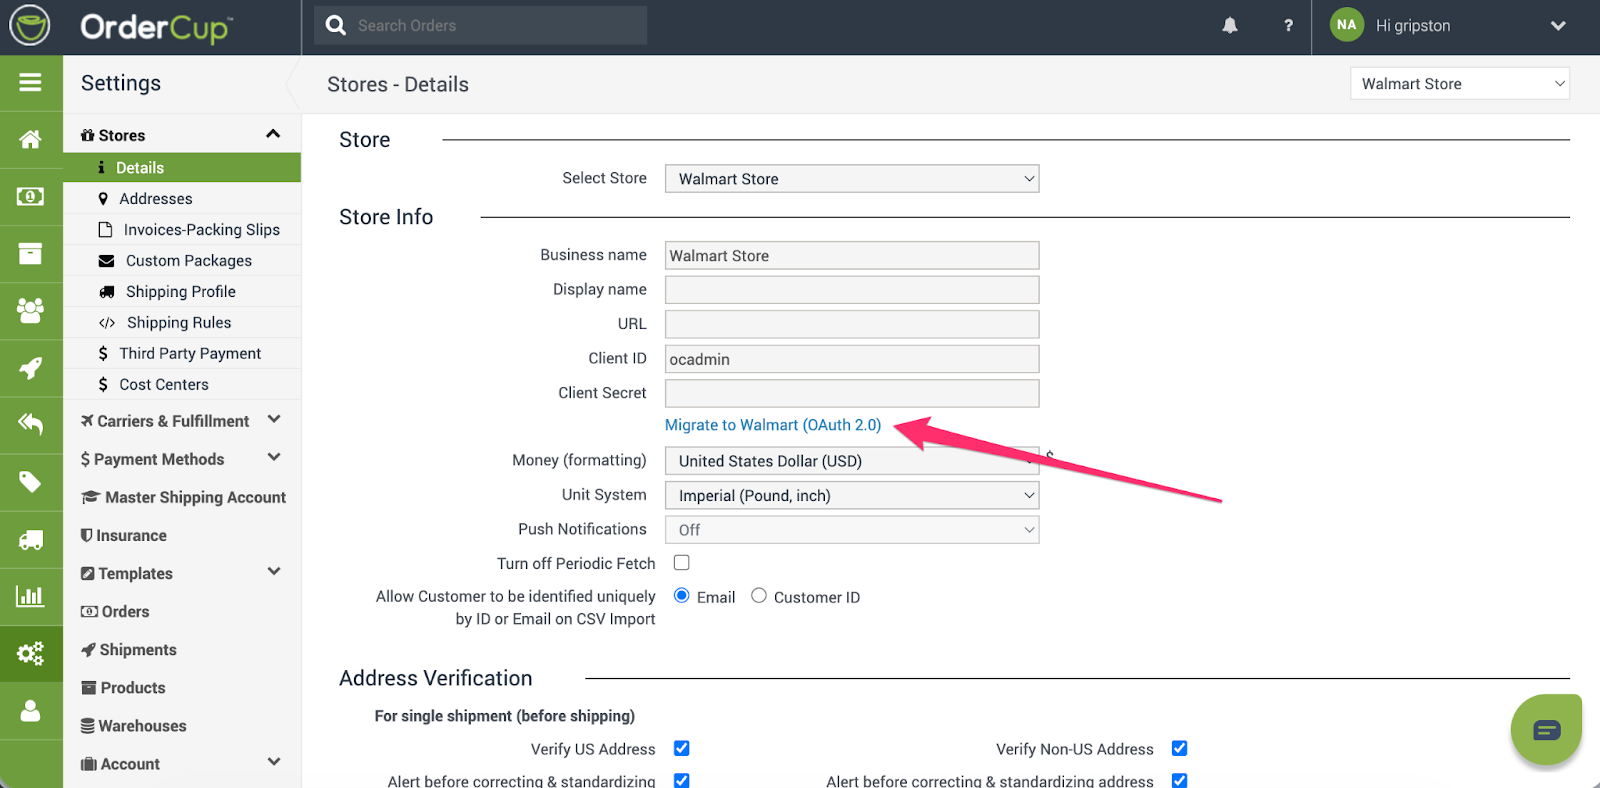Open the money bill icon in left rail
1600x788 pixels.
tap(30, 196)
